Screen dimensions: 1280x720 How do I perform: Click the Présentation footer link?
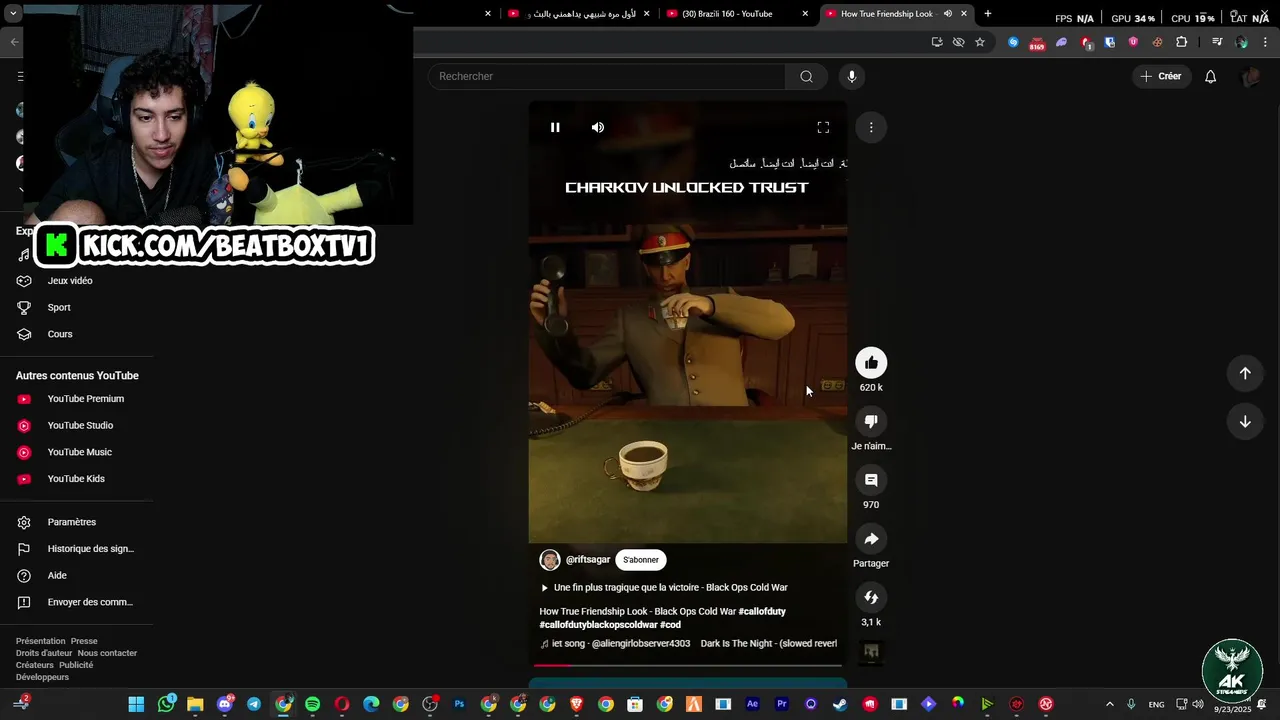click(x=40, y=641)
